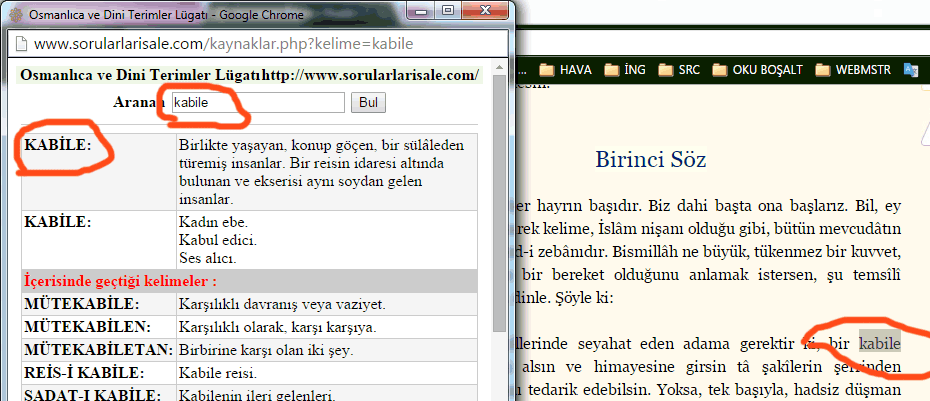Click the Birinci Söz heading
Viewport: 930px width, 401px height.
tap(651, 159)
